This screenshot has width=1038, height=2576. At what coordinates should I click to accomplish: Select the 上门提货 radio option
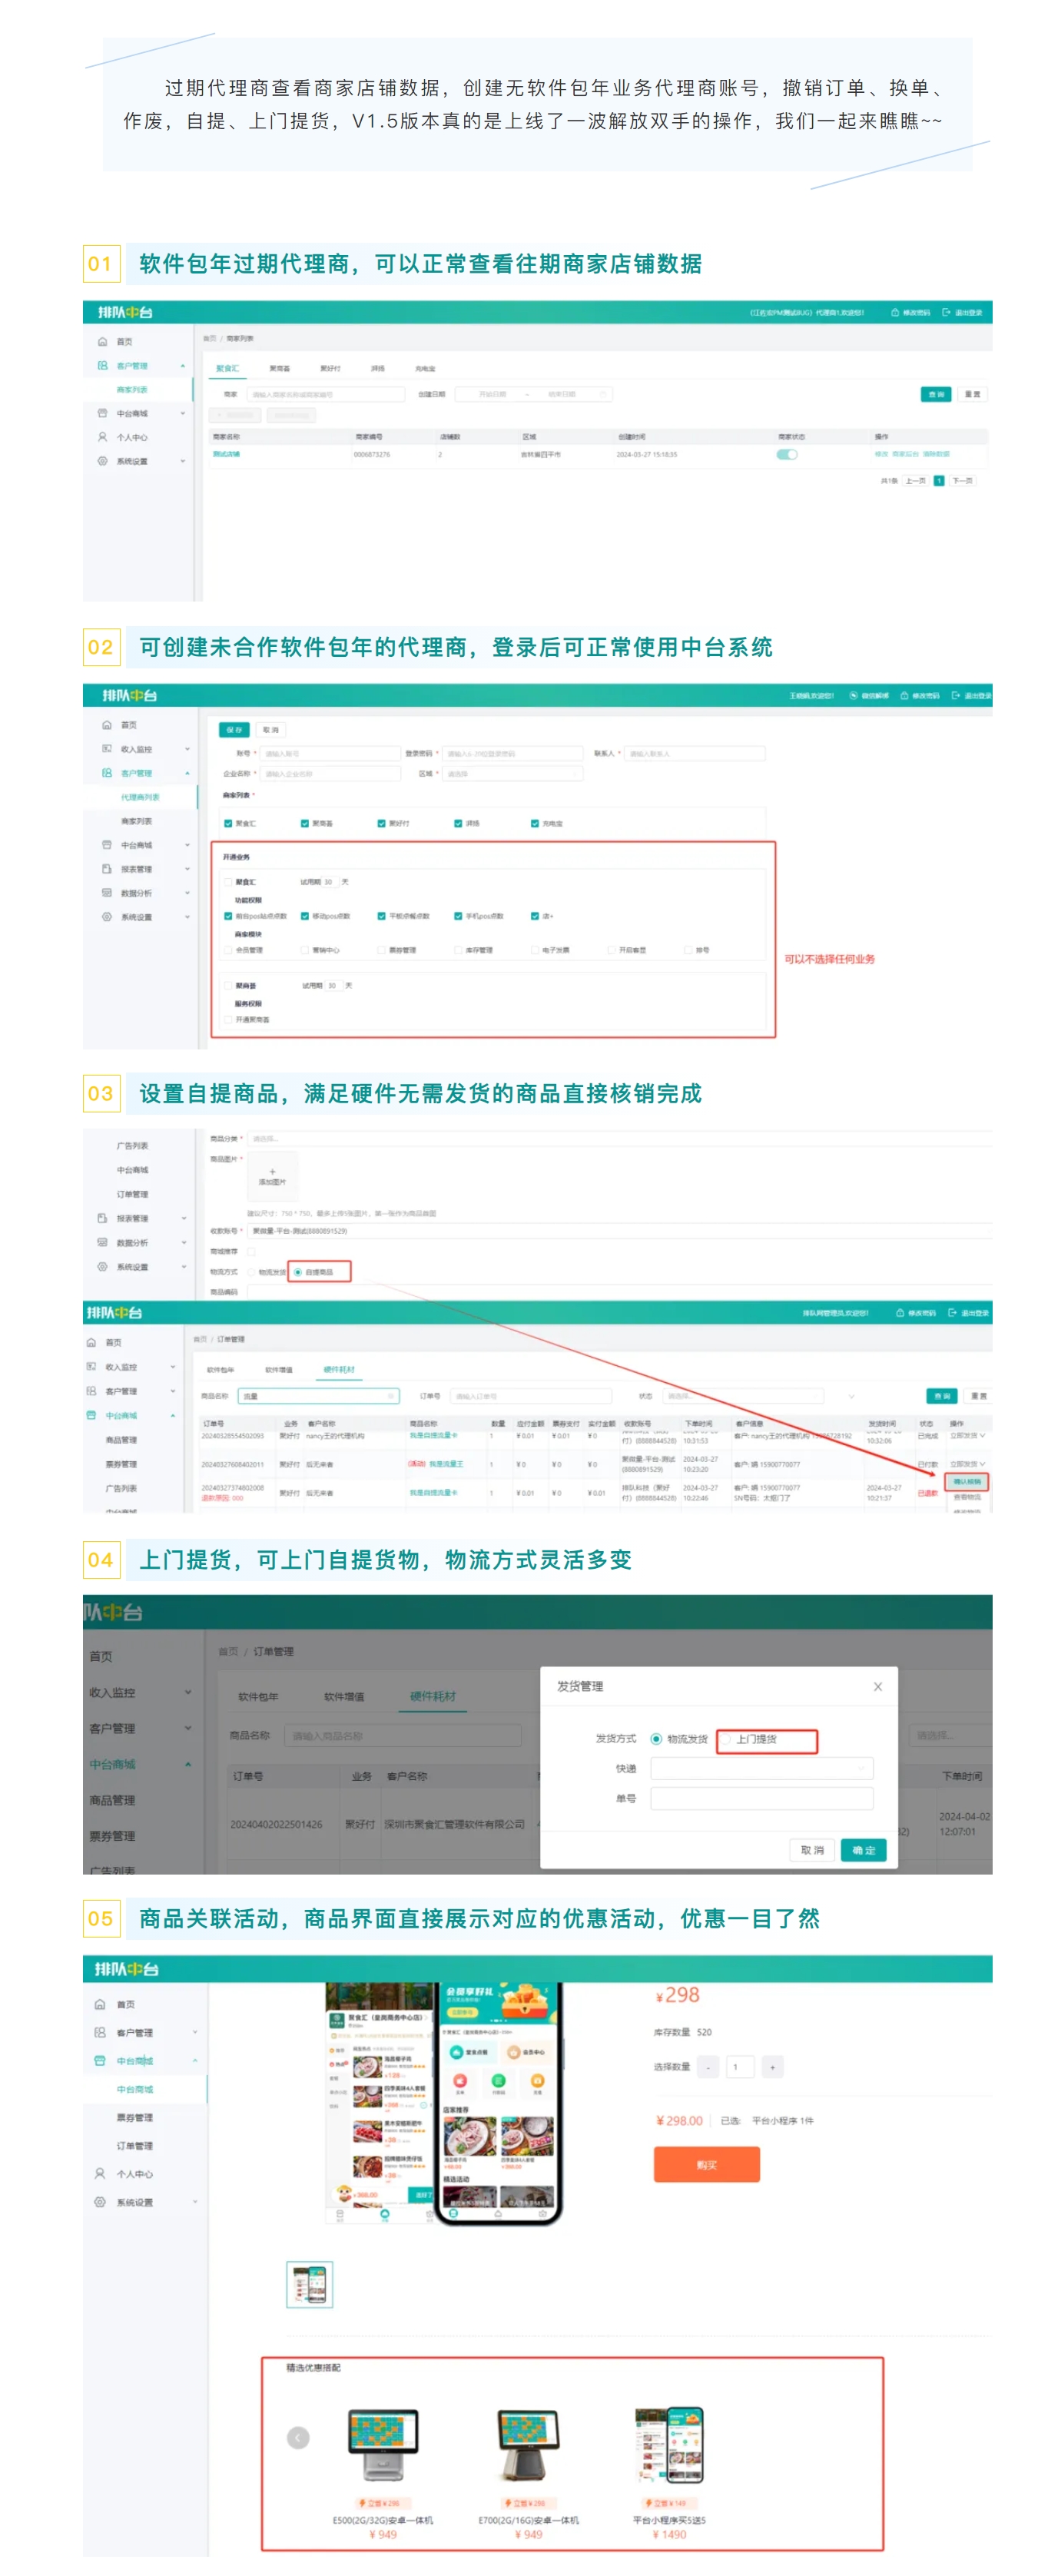[727, 1739]
